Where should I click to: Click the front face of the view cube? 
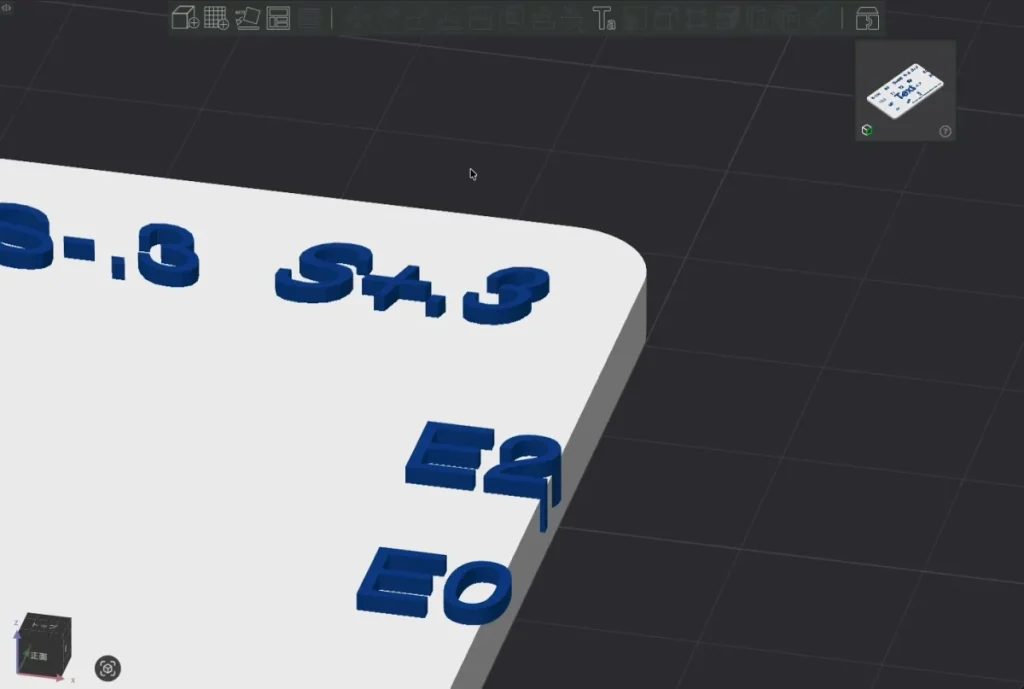37,655
